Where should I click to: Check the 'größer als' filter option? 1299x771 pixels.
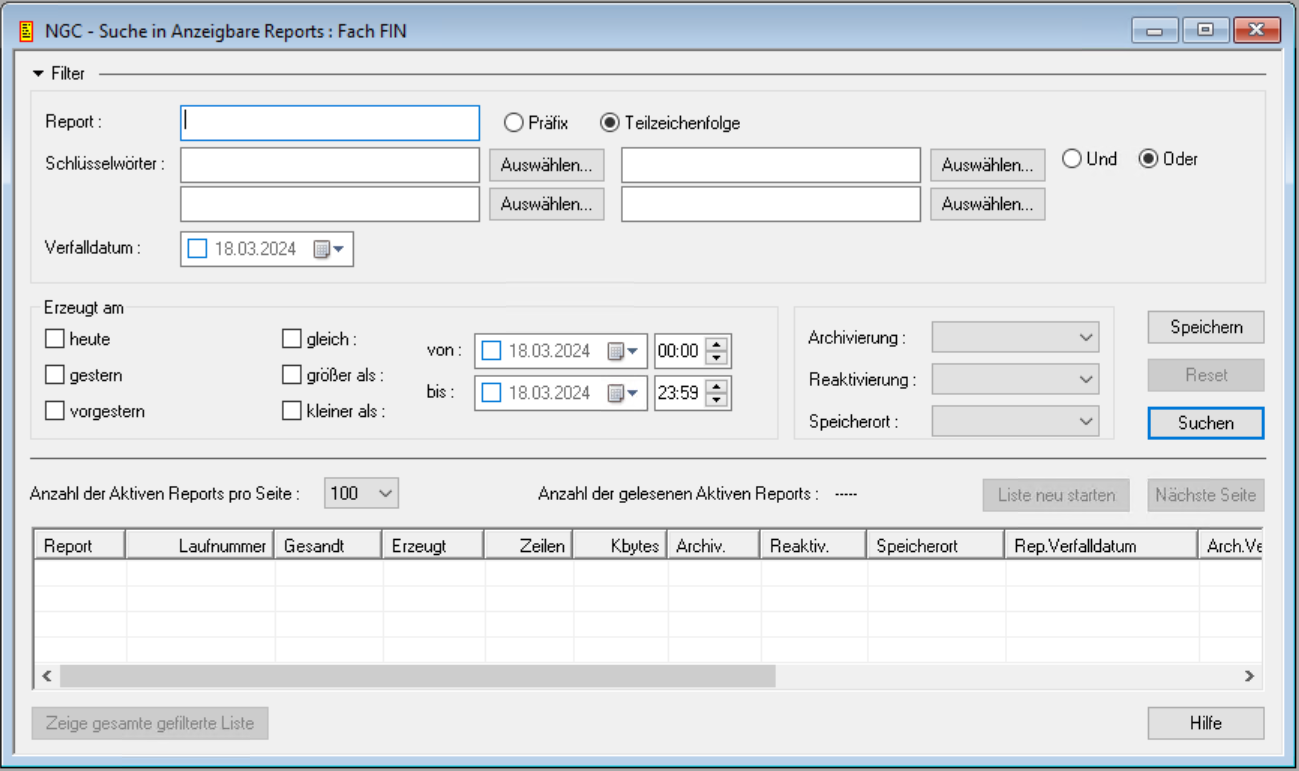291,374
